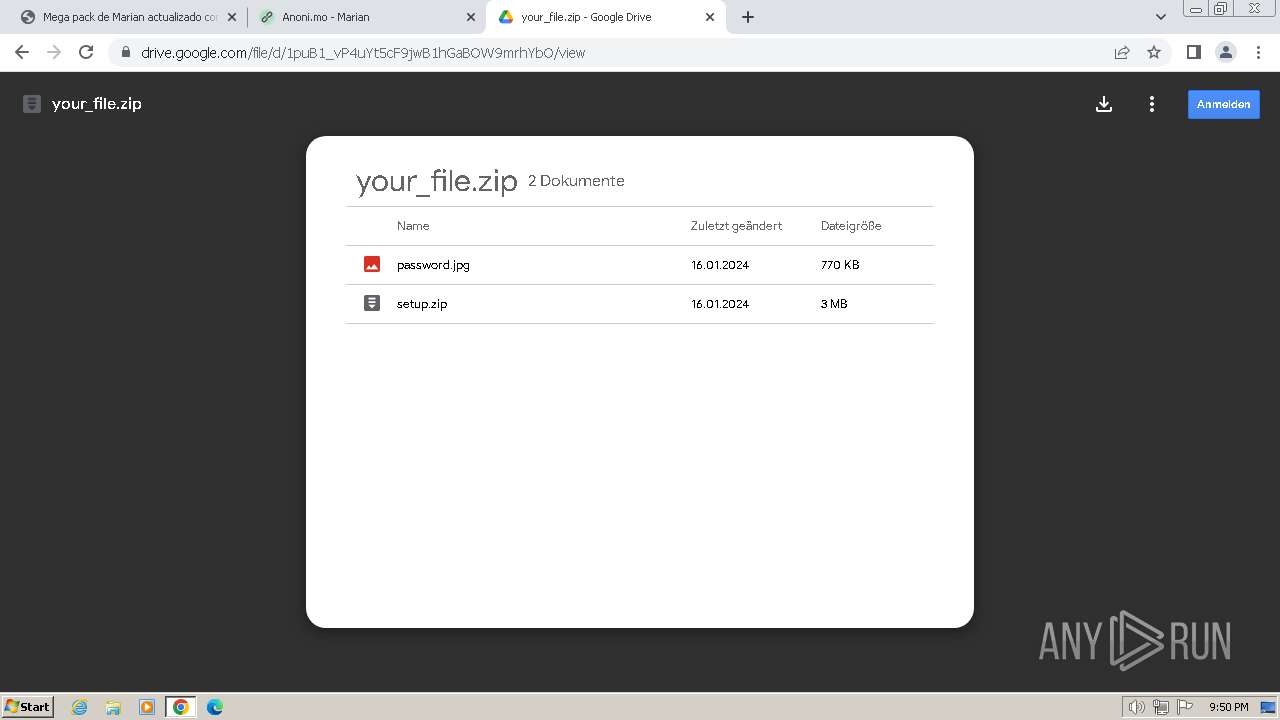Toggle the browser side panel
1280x720 pixels.
1193,52
